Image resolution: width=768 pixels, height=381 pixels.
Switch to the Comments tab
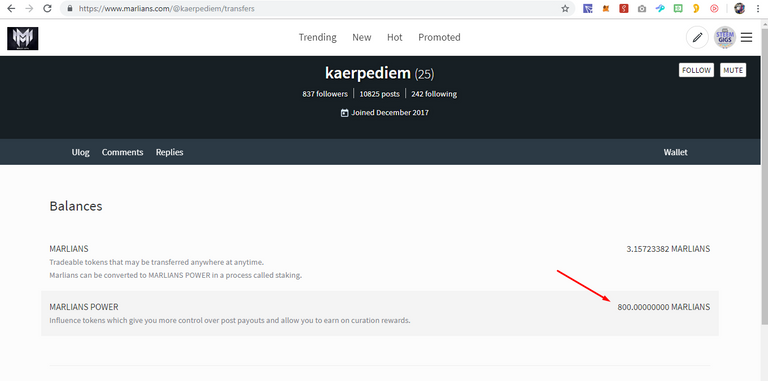(x=122, y=152)
